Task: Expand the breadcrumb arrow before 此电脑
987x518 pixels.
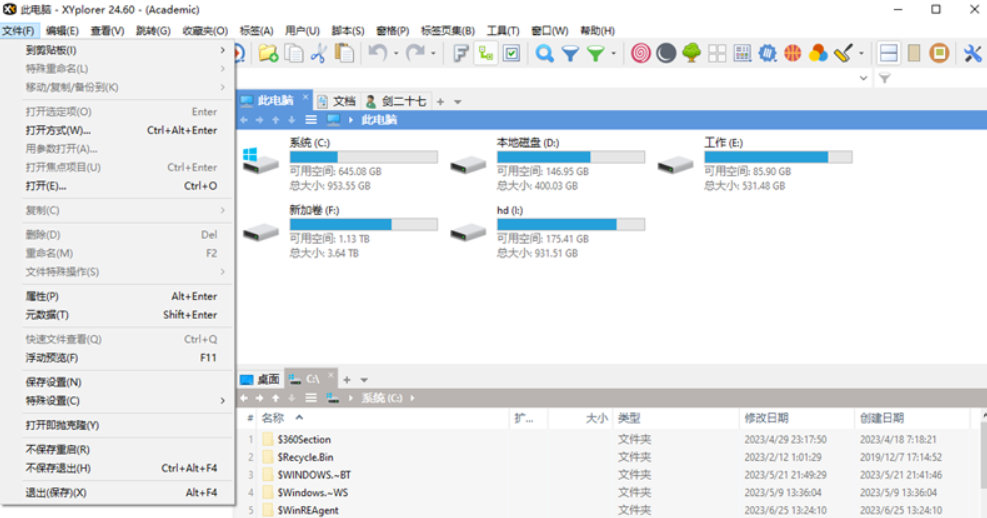Action: point(351,120)
